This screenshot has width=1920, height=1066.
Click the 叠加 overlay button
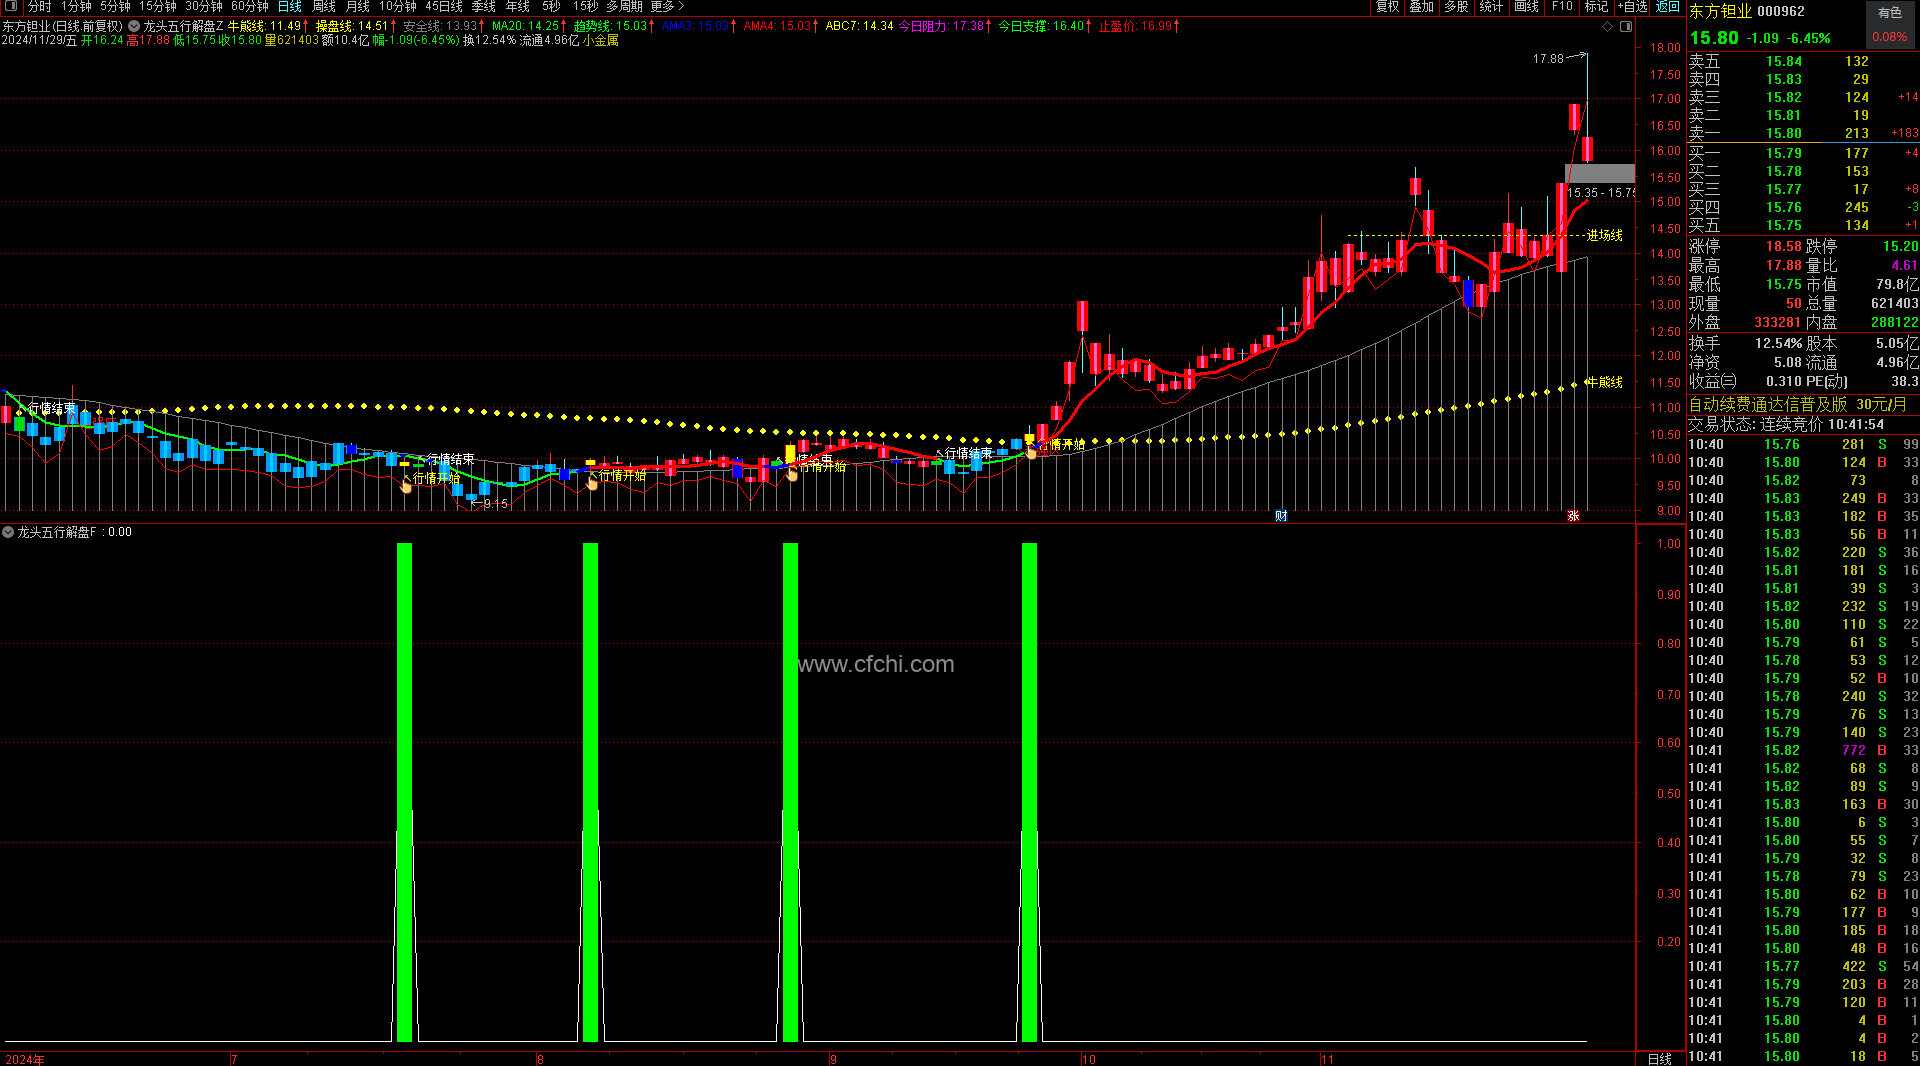pyautogui.click(x=1422, y=7)
